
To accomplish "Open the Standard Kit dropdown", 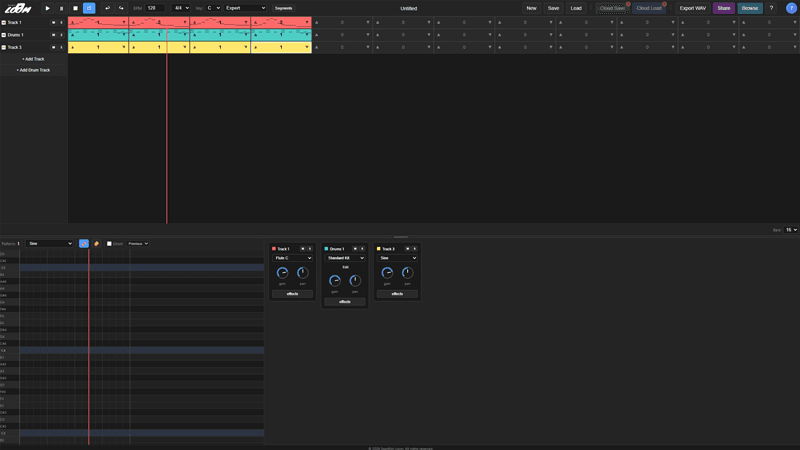I will tap(345, 258).
